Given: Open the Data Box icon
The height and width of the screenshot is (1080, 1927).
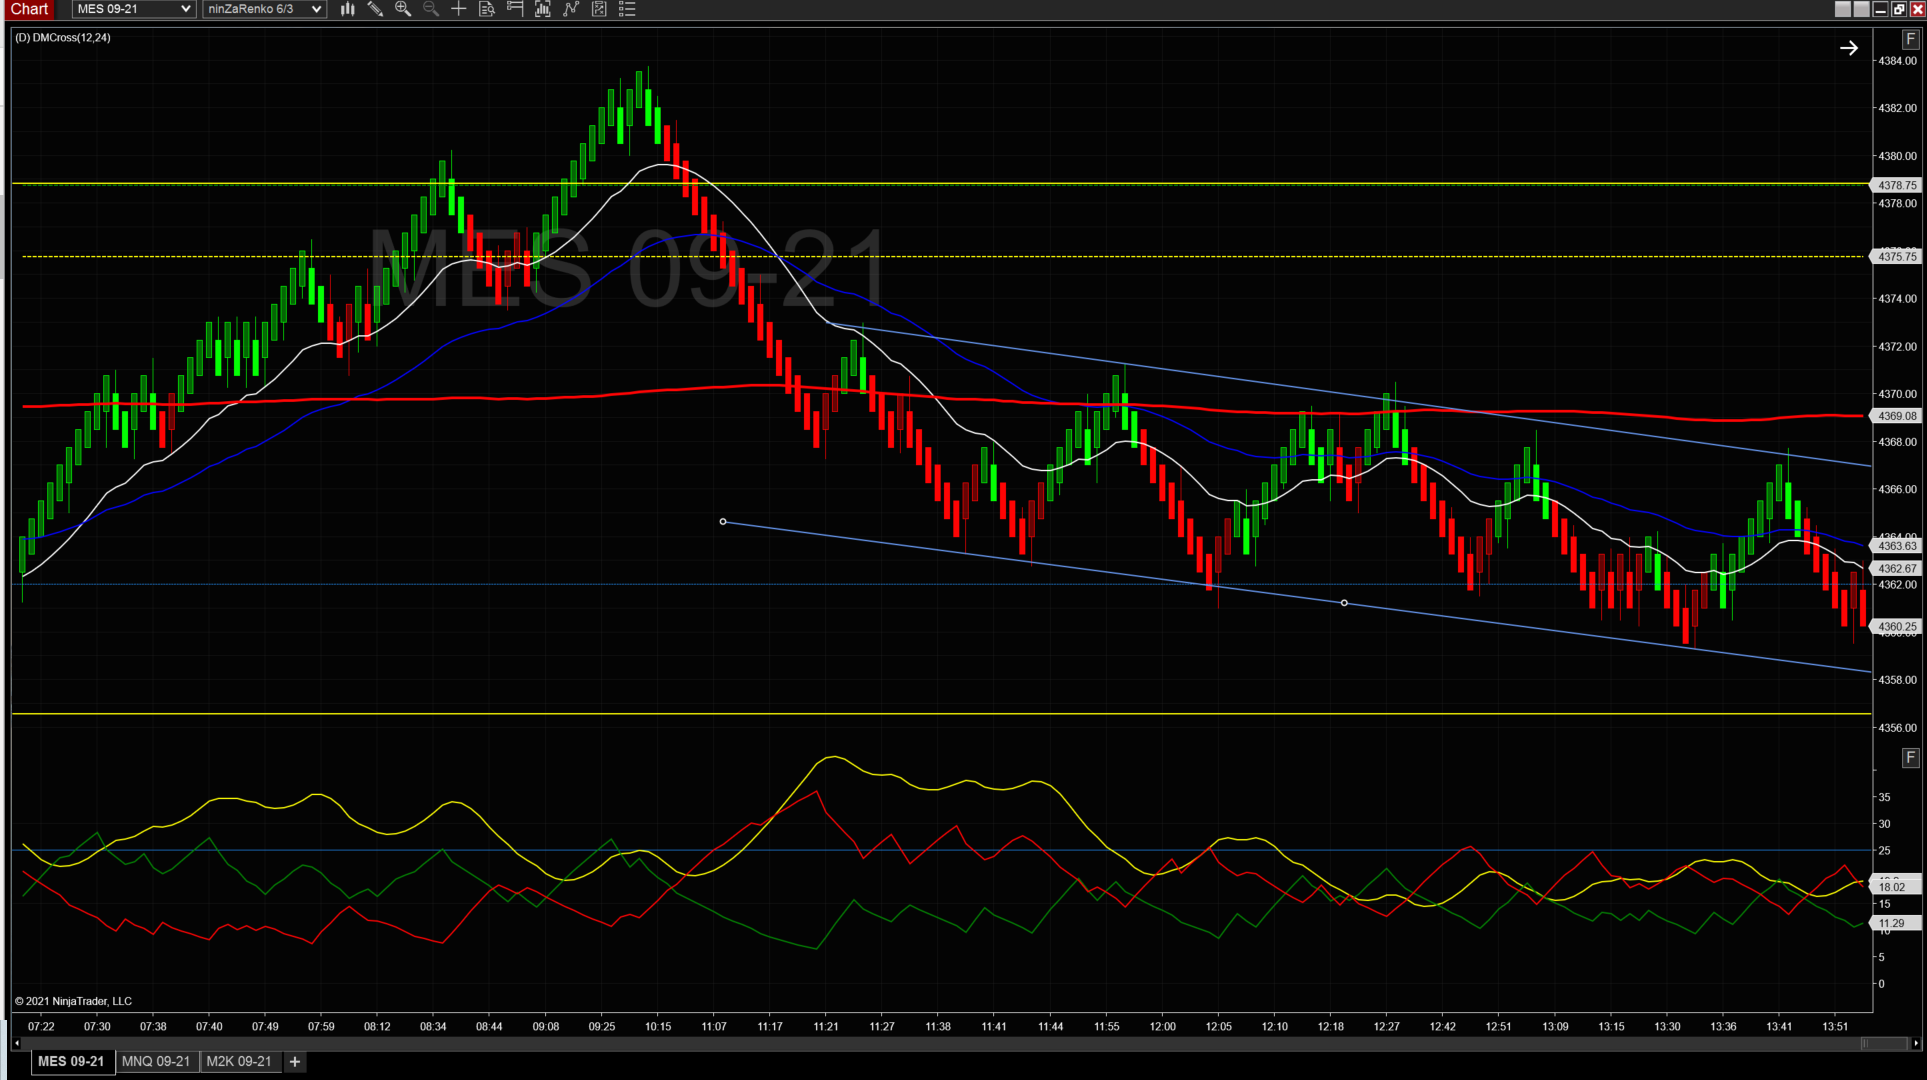Looking at the screenshot, I should pyautogui.click(x=487, y=9).
